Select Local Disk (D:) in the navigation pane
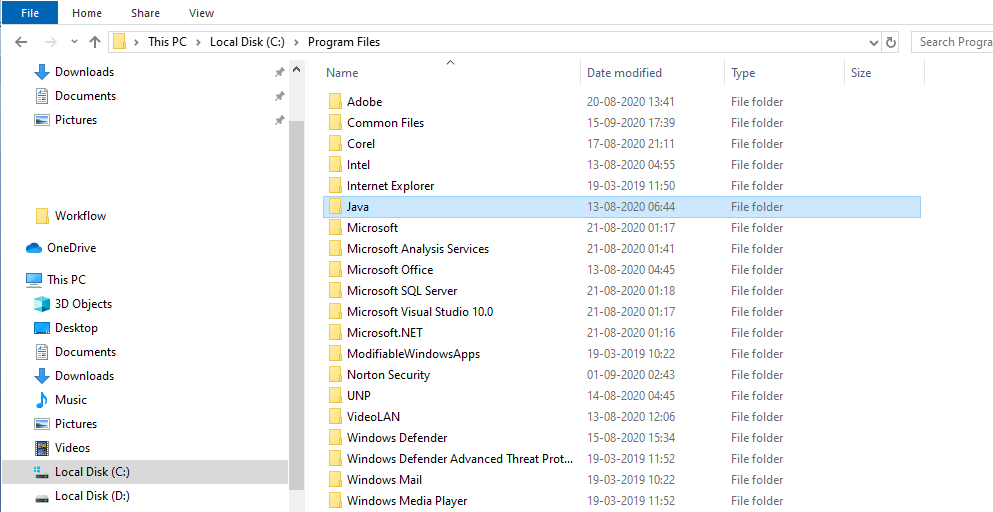Viewport: 993px width, 512px height. point(92,496)
